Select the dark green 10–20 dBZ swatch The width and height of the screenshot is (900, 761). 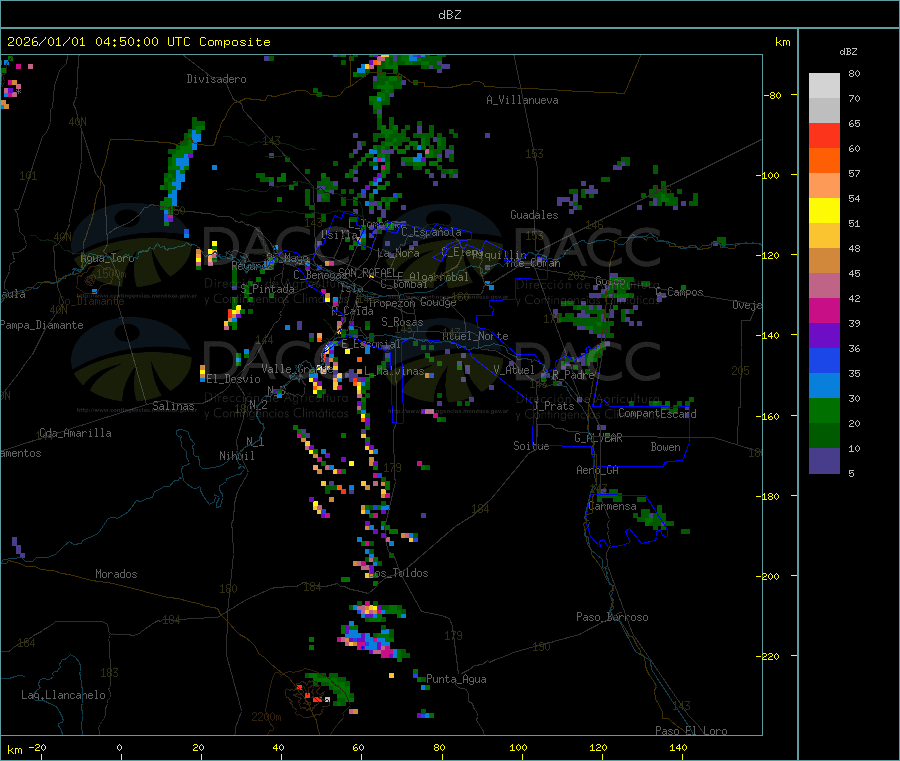point(824,436)
